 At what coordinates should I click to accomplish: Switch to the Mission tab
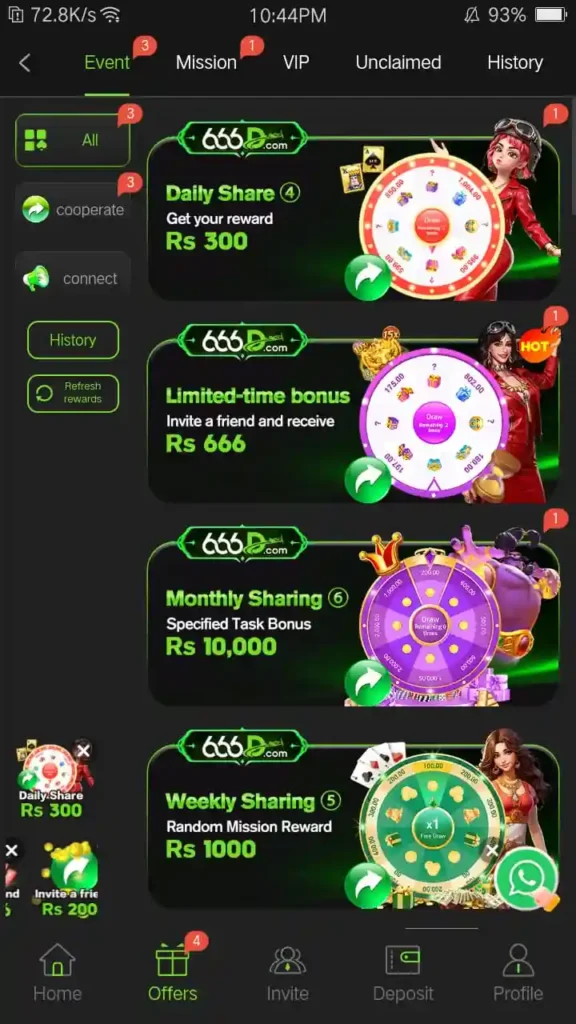[x=206, y=63]
